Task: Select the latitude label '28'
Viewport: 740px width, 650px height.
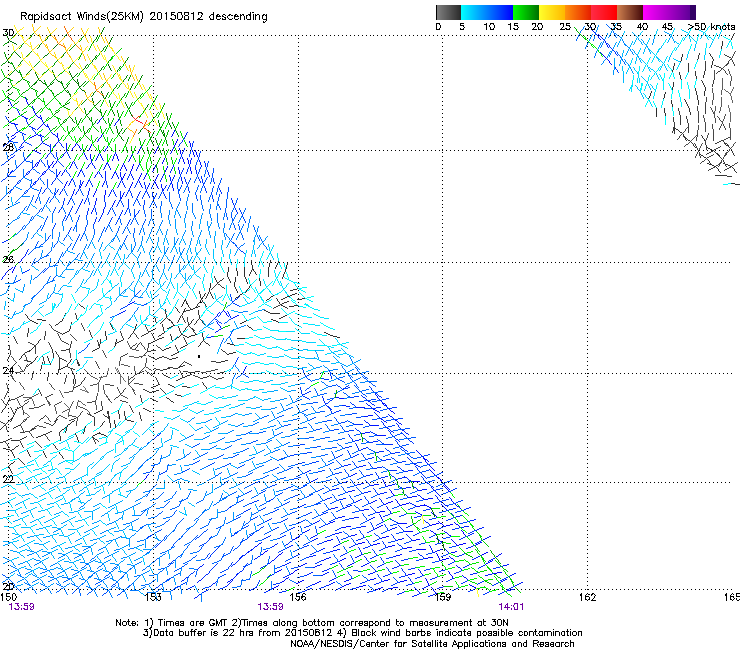Action: point(8,148)
